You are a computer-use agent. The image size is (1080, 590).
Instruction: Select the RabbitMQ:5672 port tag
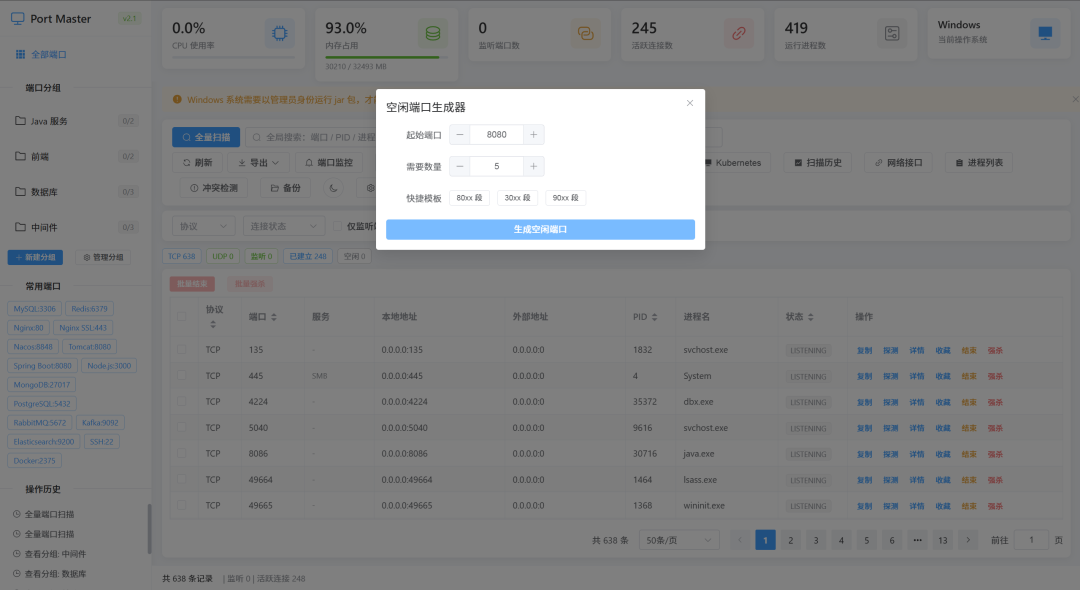point(40,423)
